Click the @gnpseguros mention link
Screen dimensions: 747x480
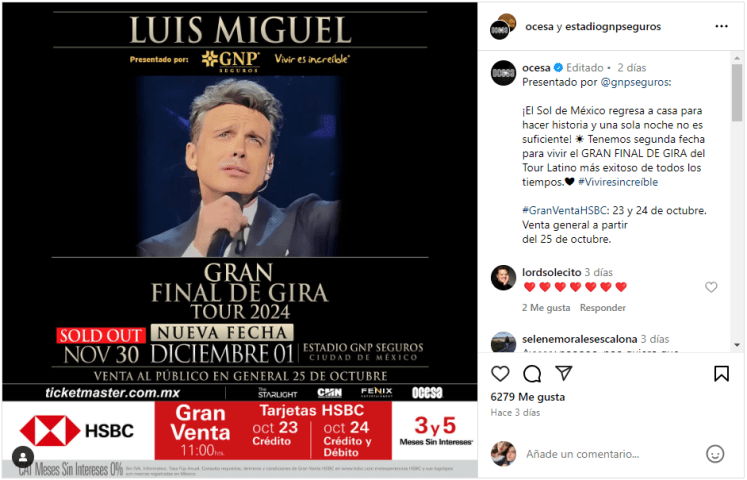click(634, 82)
